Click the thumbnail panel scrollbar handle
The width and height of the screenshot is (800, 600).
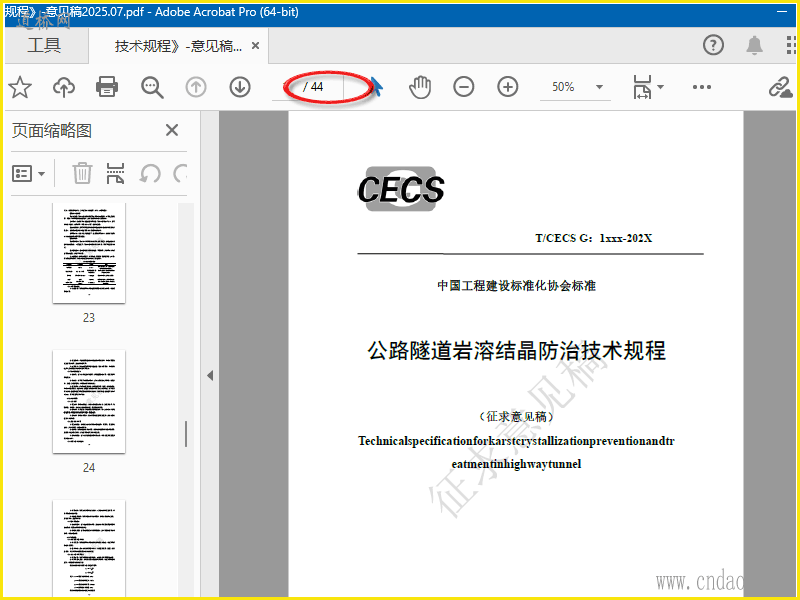pyautogui.click(x=186, y=434)
